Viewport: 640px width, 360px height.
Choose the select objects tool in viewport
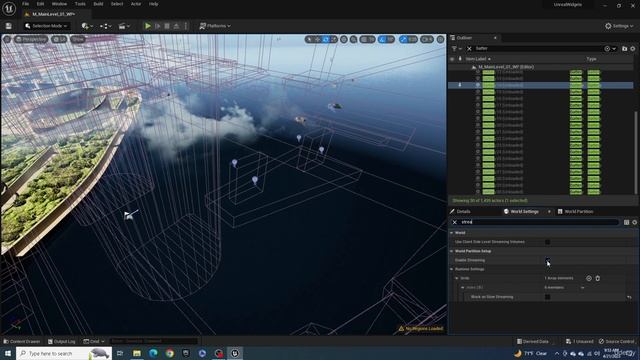(x=309, y=39)
